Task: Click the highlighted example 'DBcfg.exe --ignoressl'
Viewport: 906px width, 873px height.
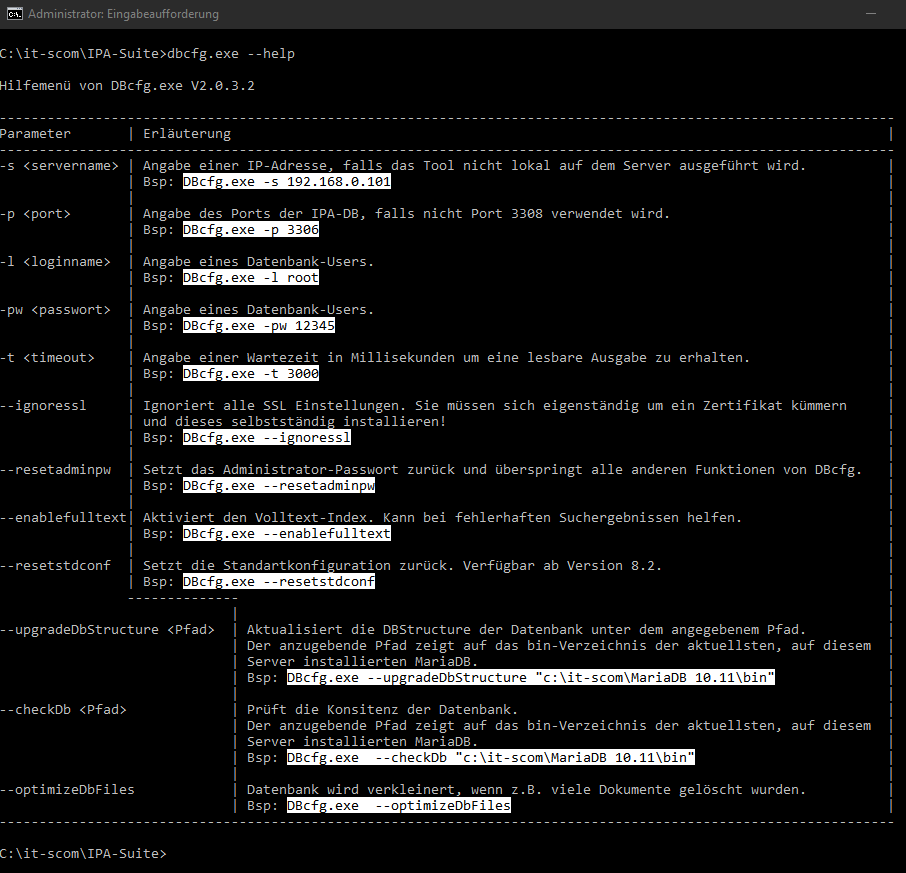Action: [266, 438]
